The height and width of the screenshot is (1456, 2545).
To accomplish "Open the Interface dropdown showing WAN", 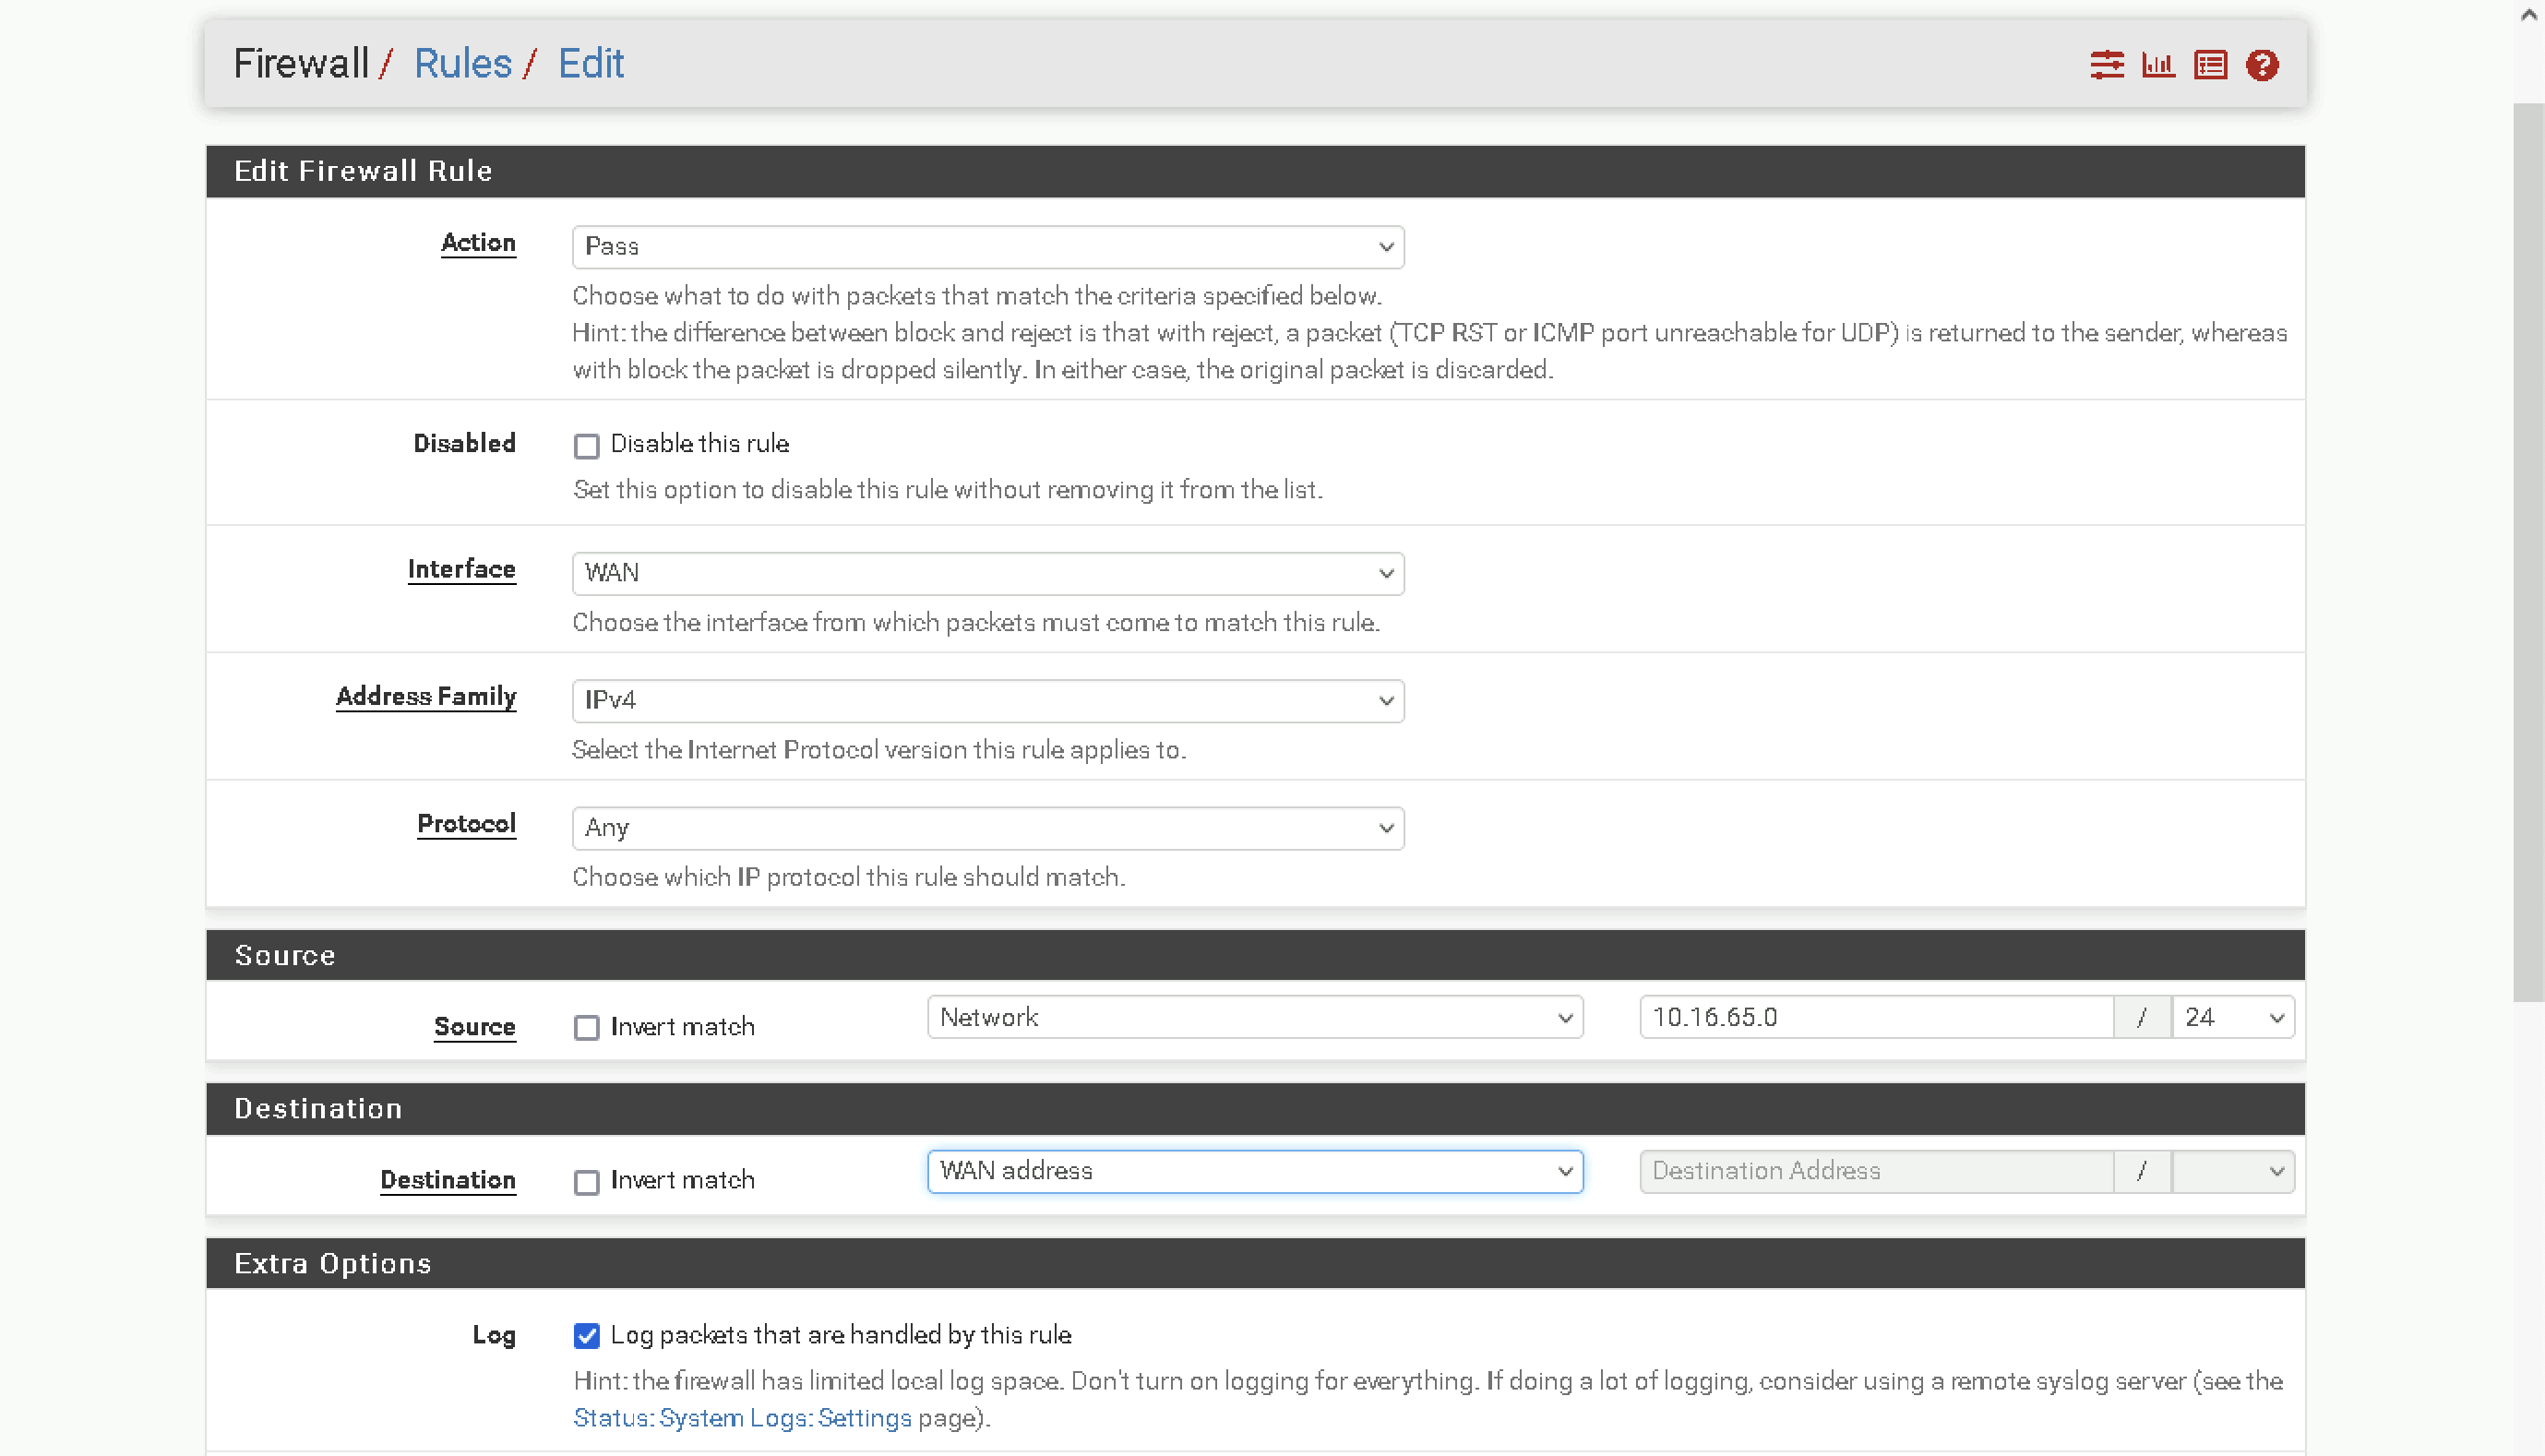I will (x=987, y=573).
